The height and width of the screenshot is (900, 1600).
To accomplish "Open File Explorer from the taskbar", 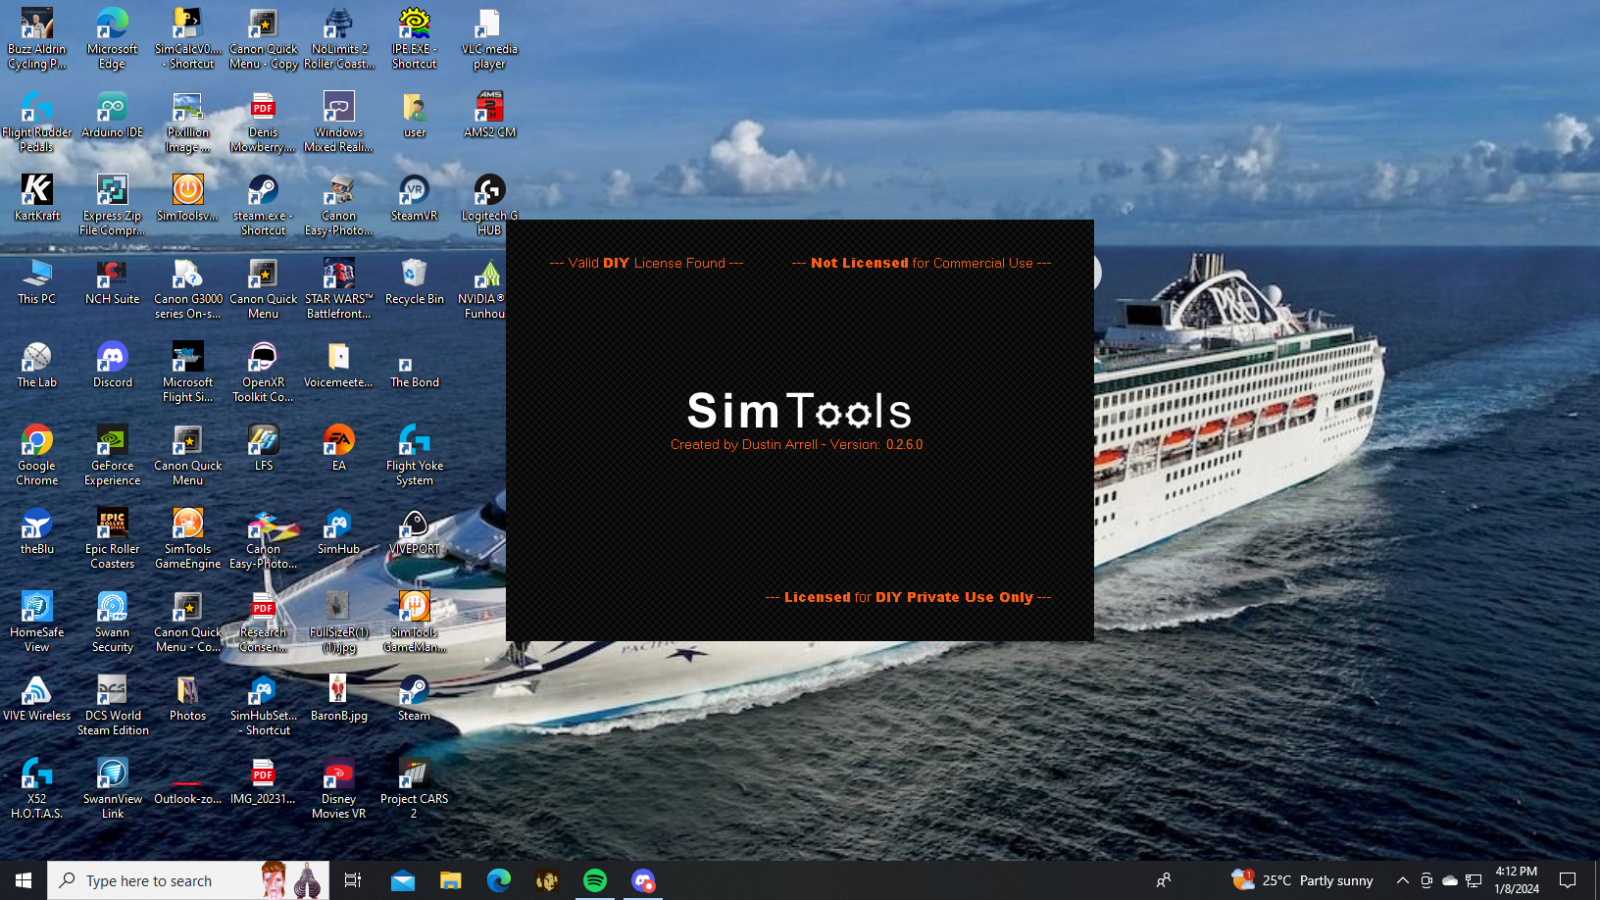I will (x=451, y=880).
